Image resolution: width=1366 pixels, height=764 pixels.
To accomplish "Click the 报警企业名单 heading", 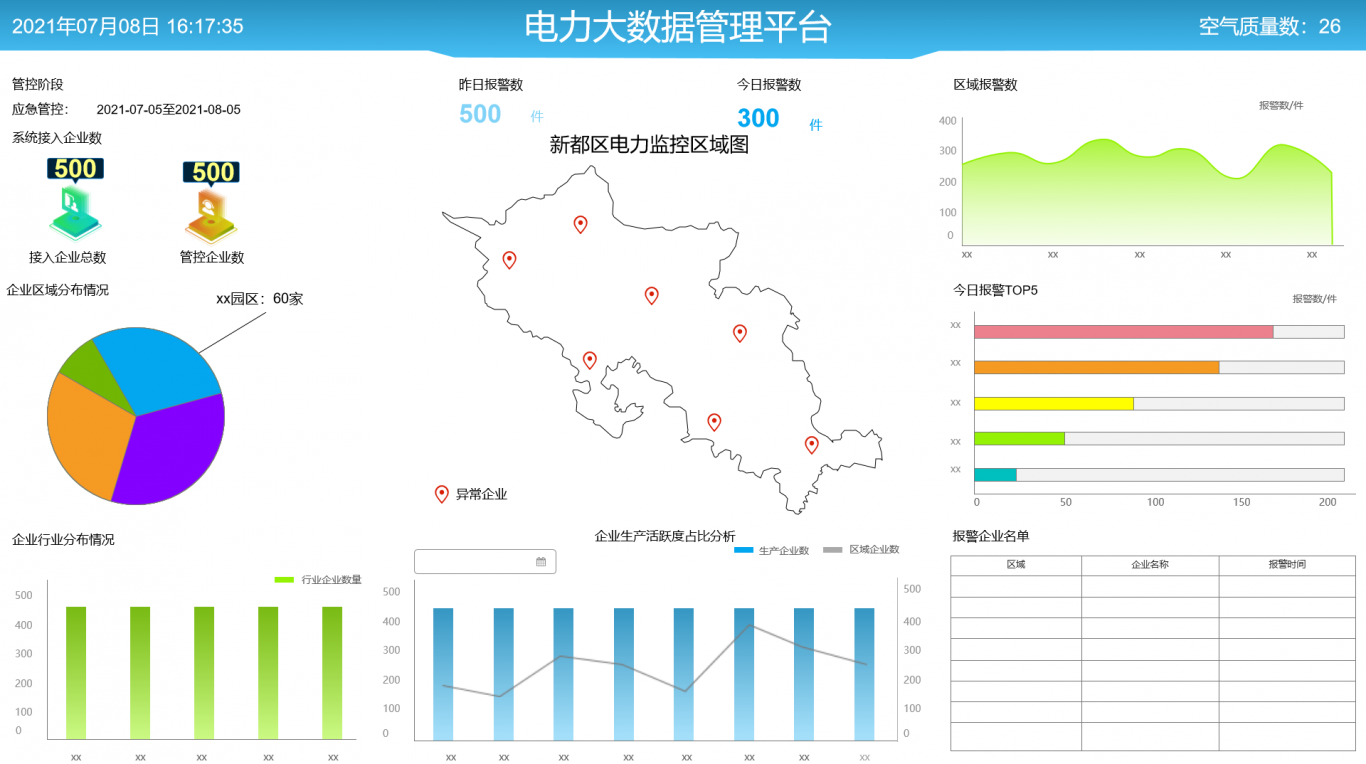I will [x=991, y=537].
